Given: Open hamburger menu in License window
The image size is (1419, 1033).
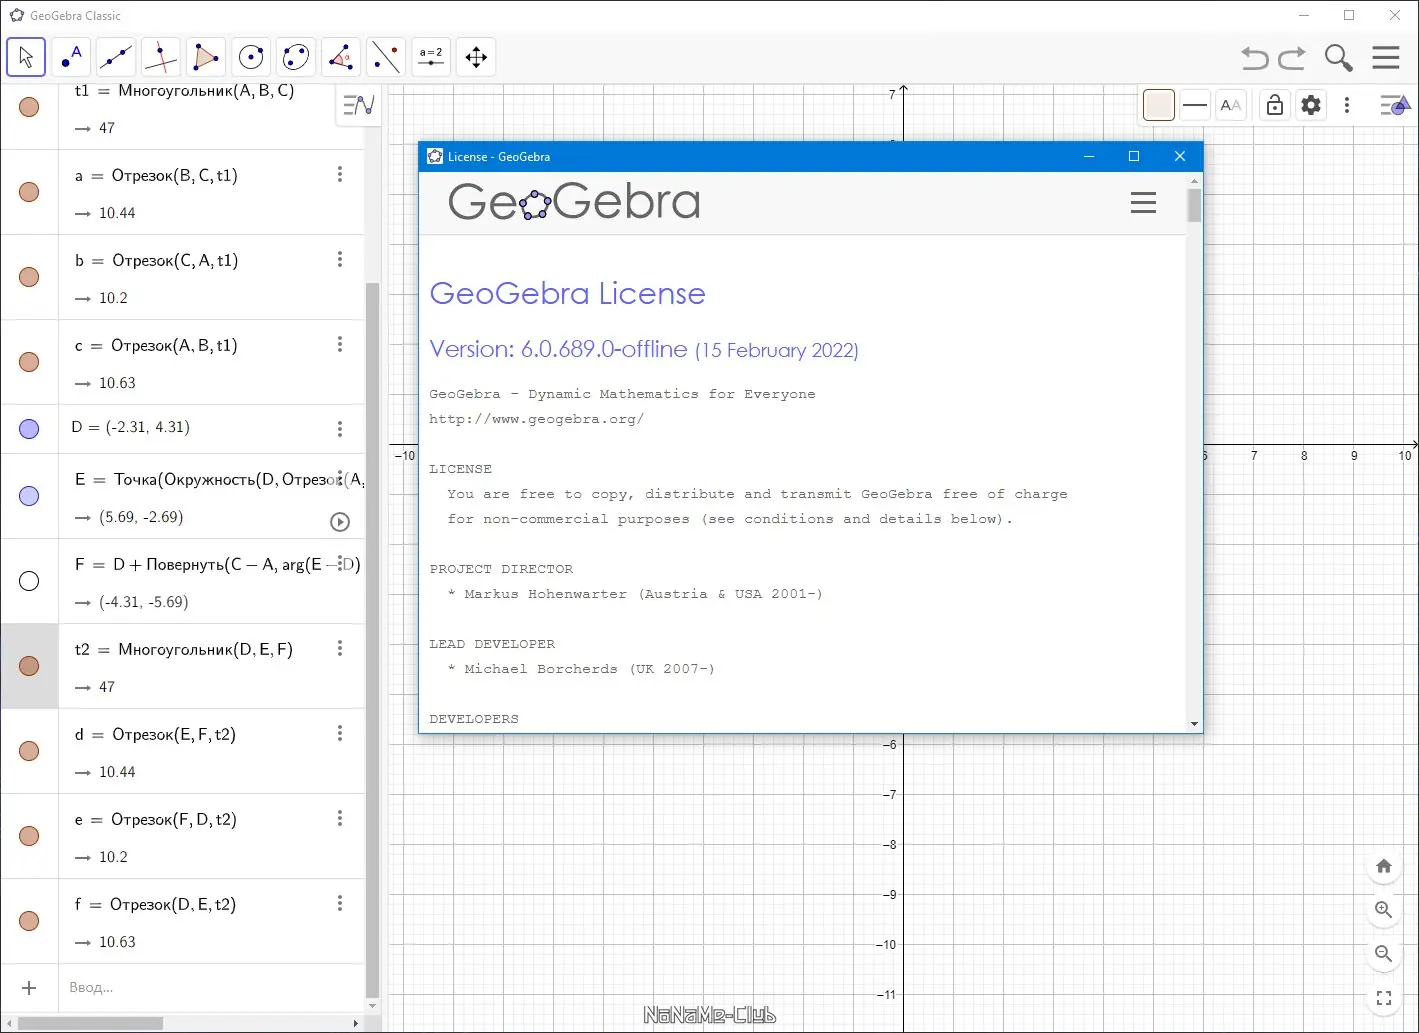Looking at the screenshot, I should [x=1143, y=203].
